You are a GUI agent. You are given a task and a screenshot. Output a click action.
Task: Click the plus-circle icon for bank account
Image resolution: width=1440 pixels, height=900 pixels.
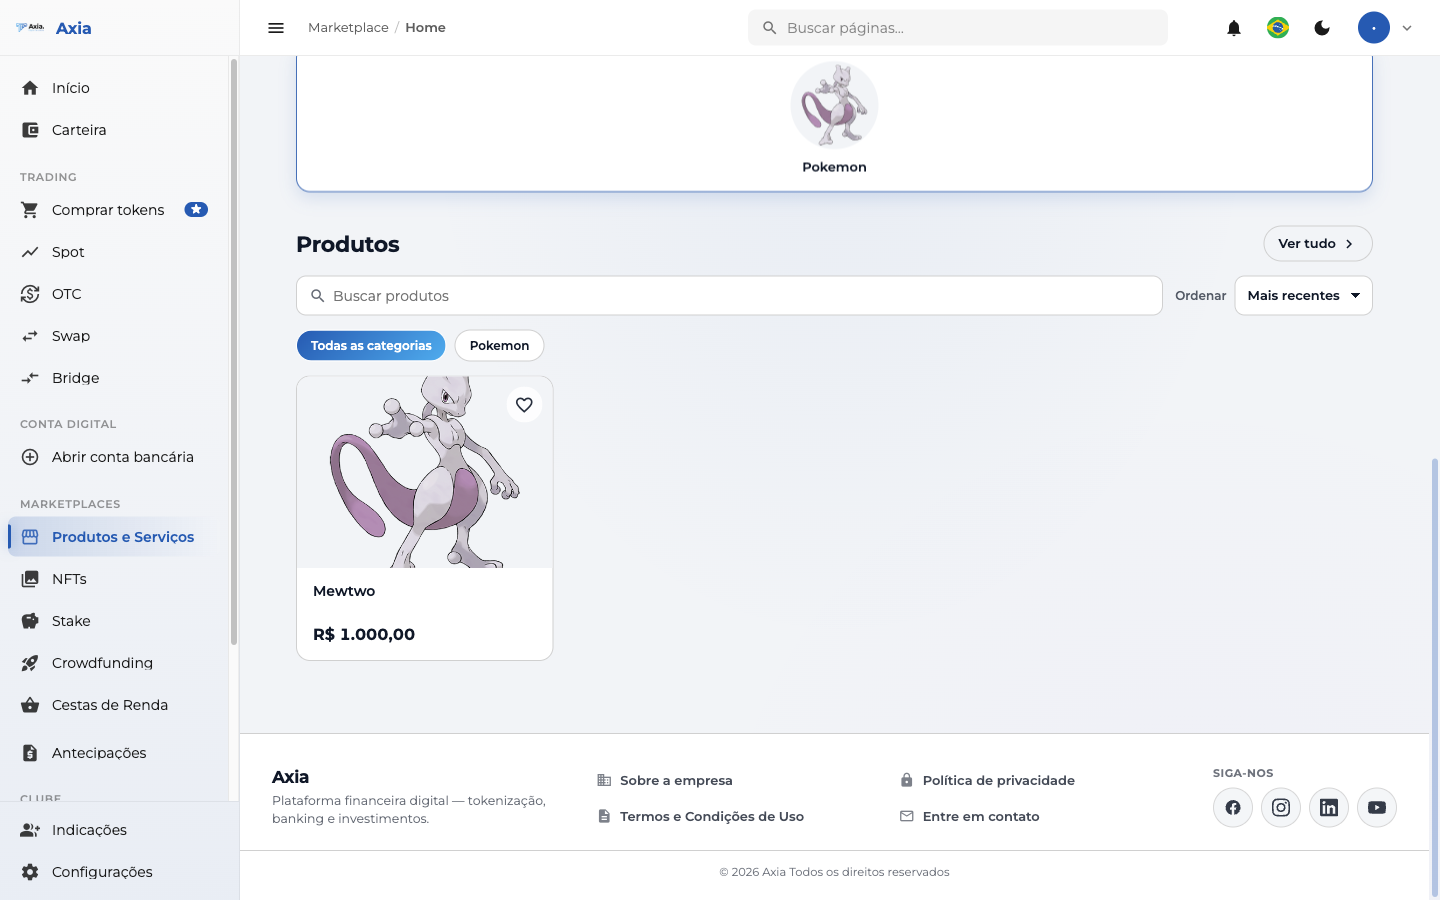pos(30,457)
